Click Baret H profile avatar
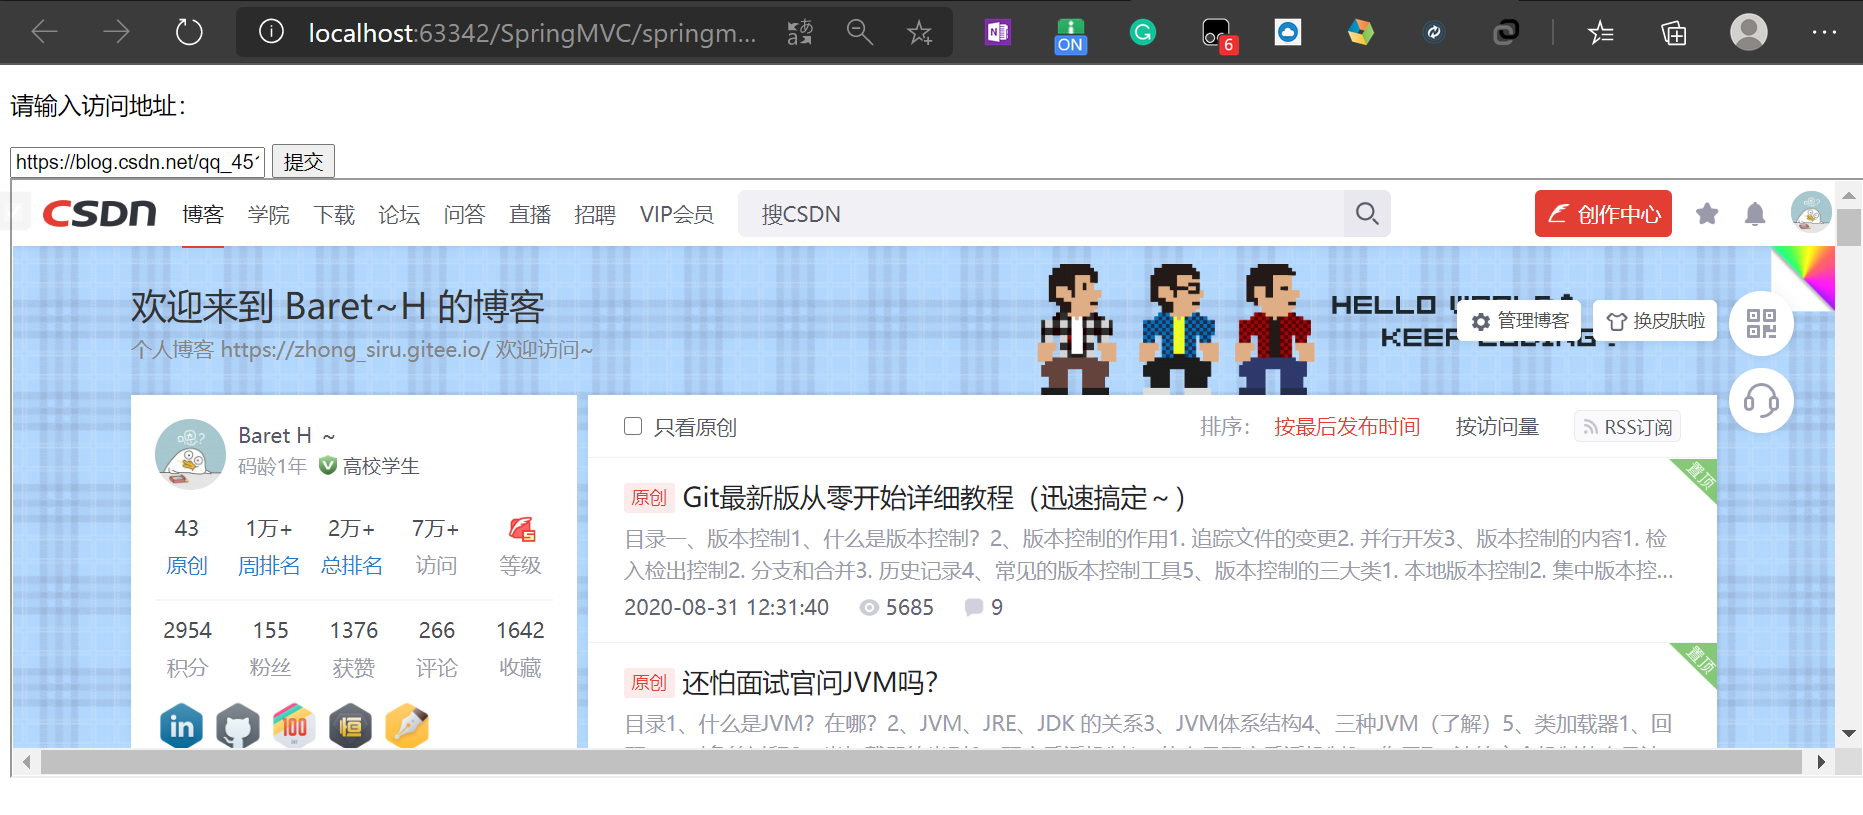 point(190,454)
